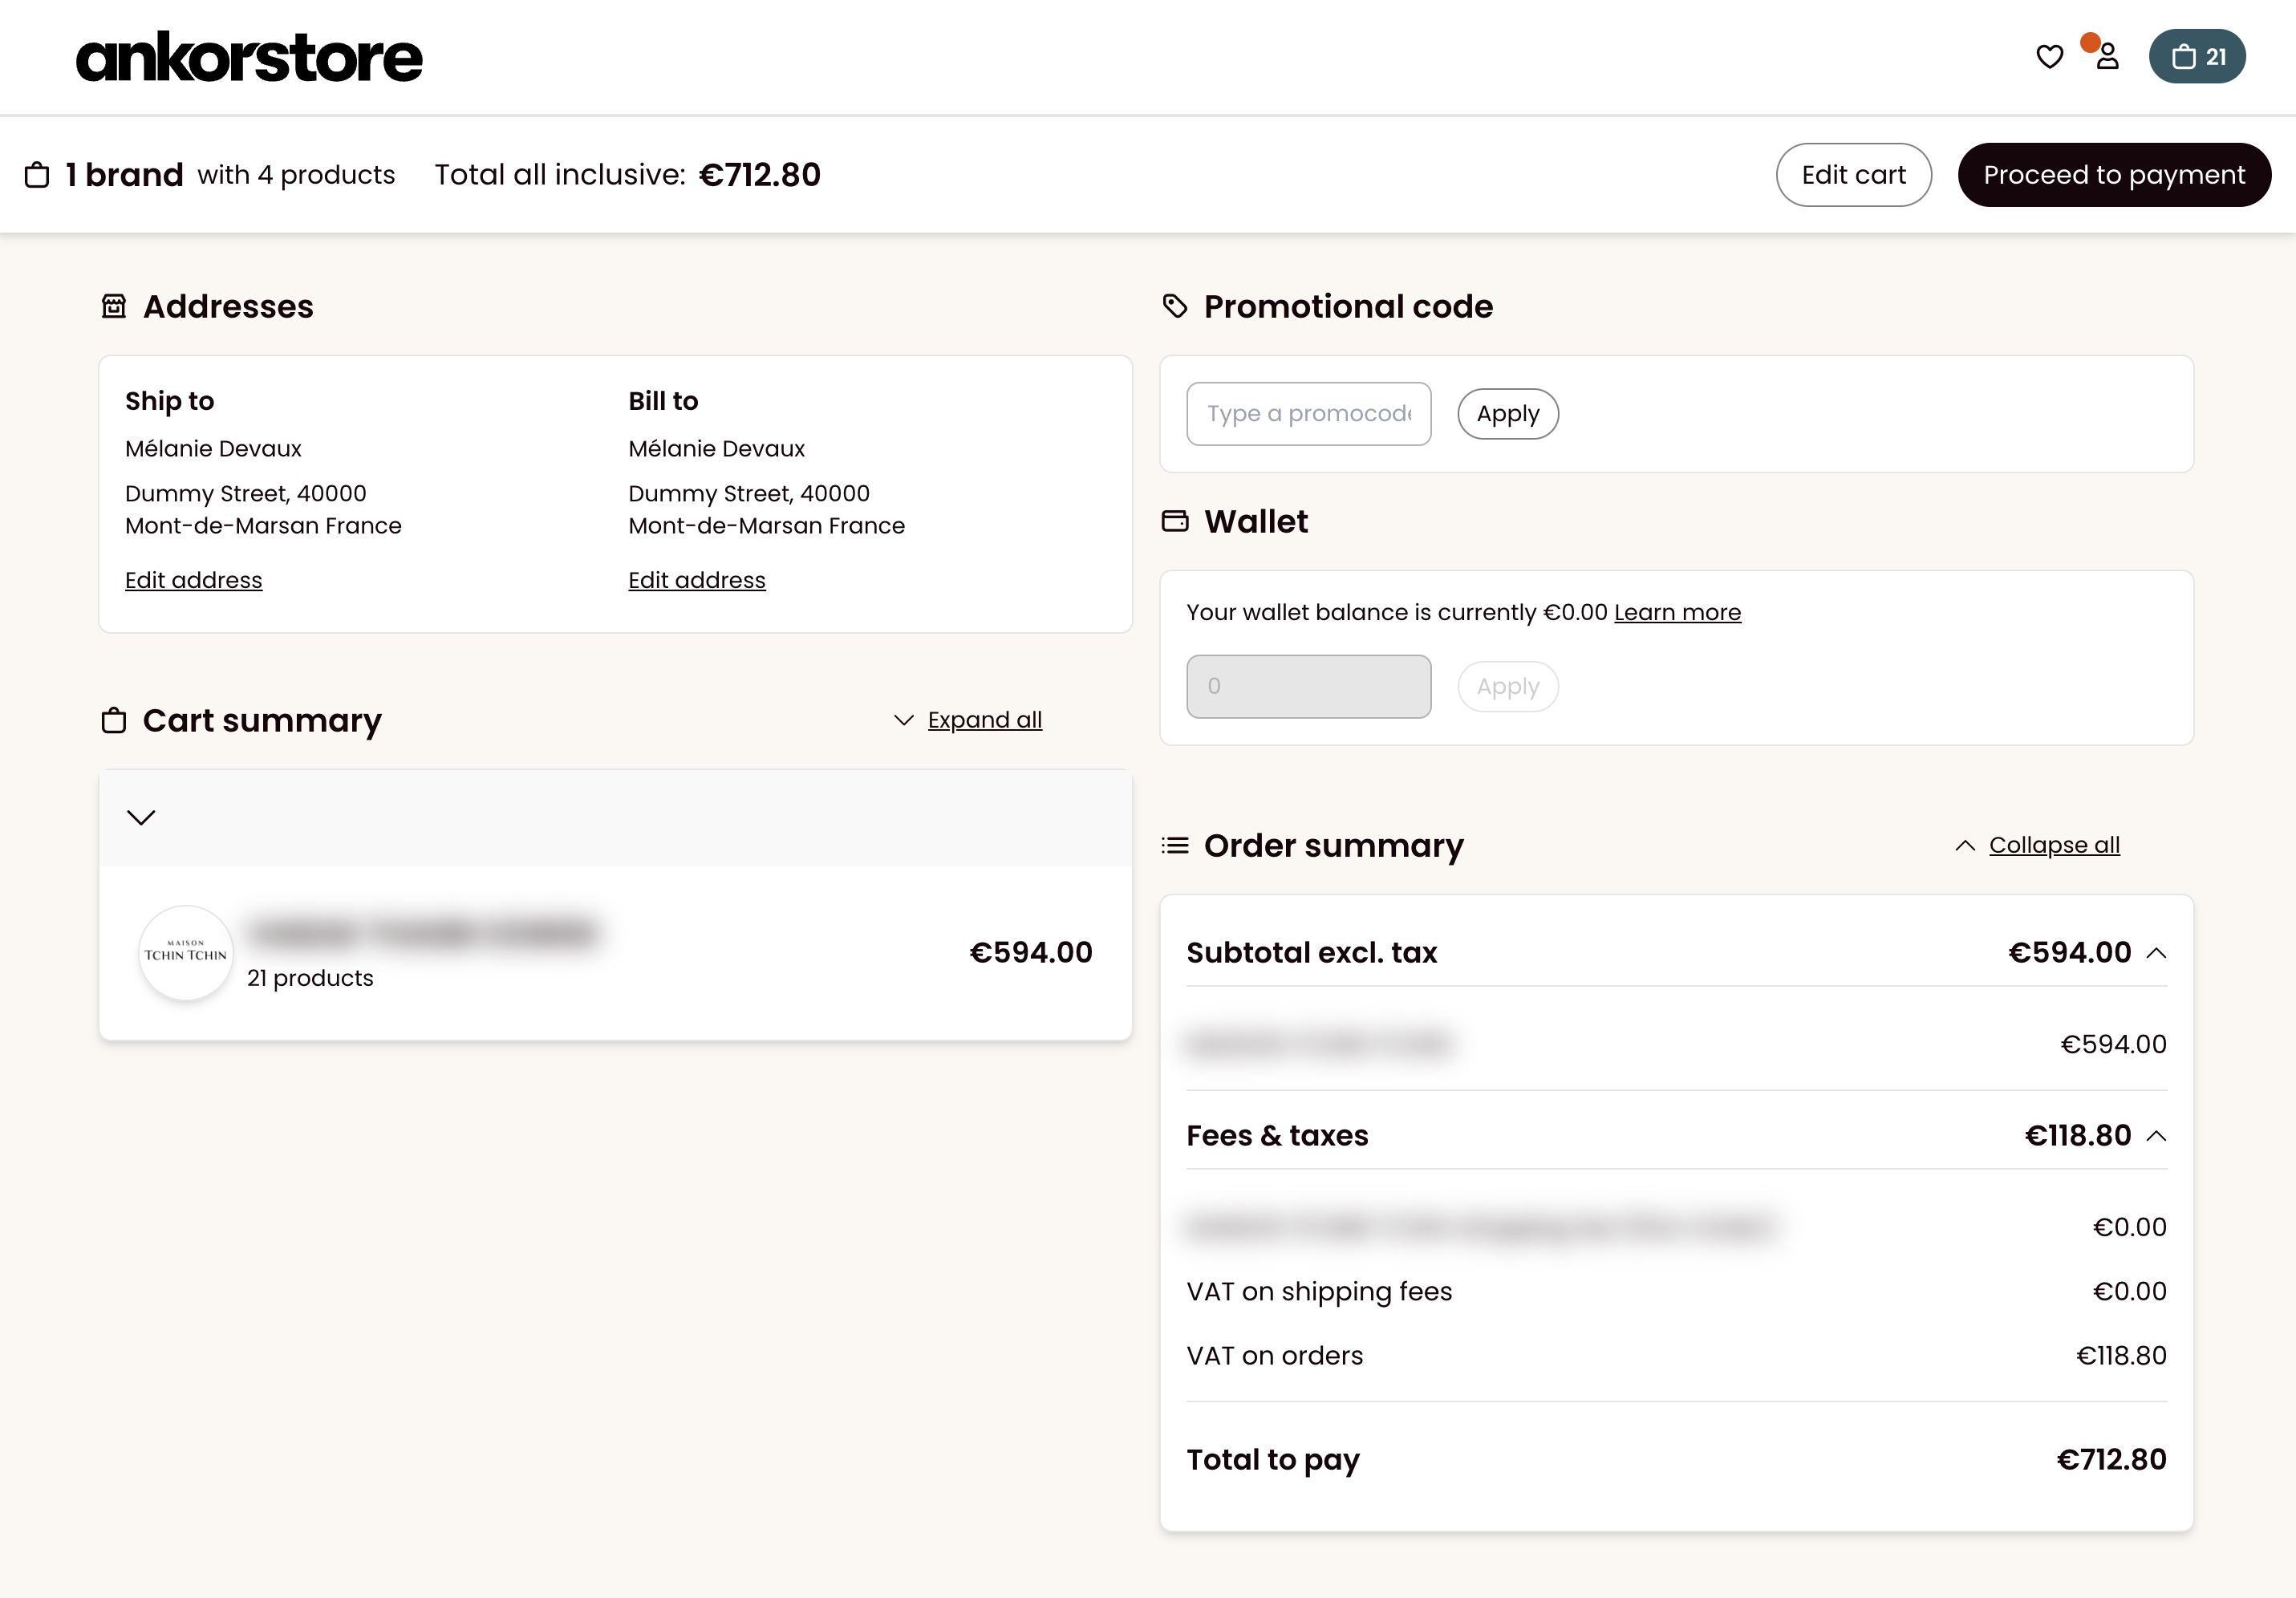Screen dimensions: 2296x1598
Task: Open the wishlist heart icon
Action: tap(2049, 57)
